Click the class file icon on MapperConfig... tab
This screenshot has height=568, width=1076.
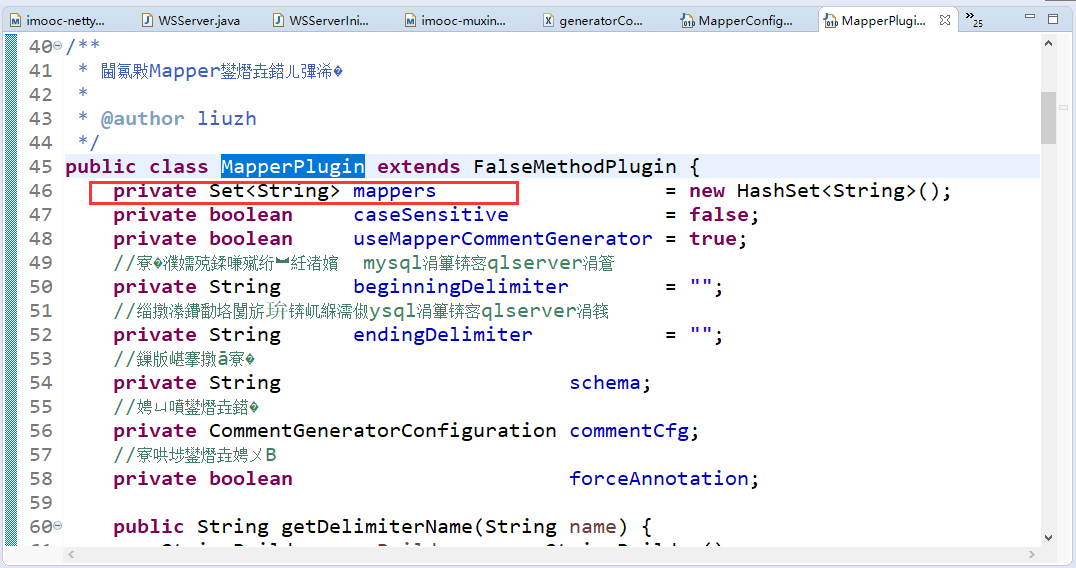pyautogui.click(x=687, y=21)
